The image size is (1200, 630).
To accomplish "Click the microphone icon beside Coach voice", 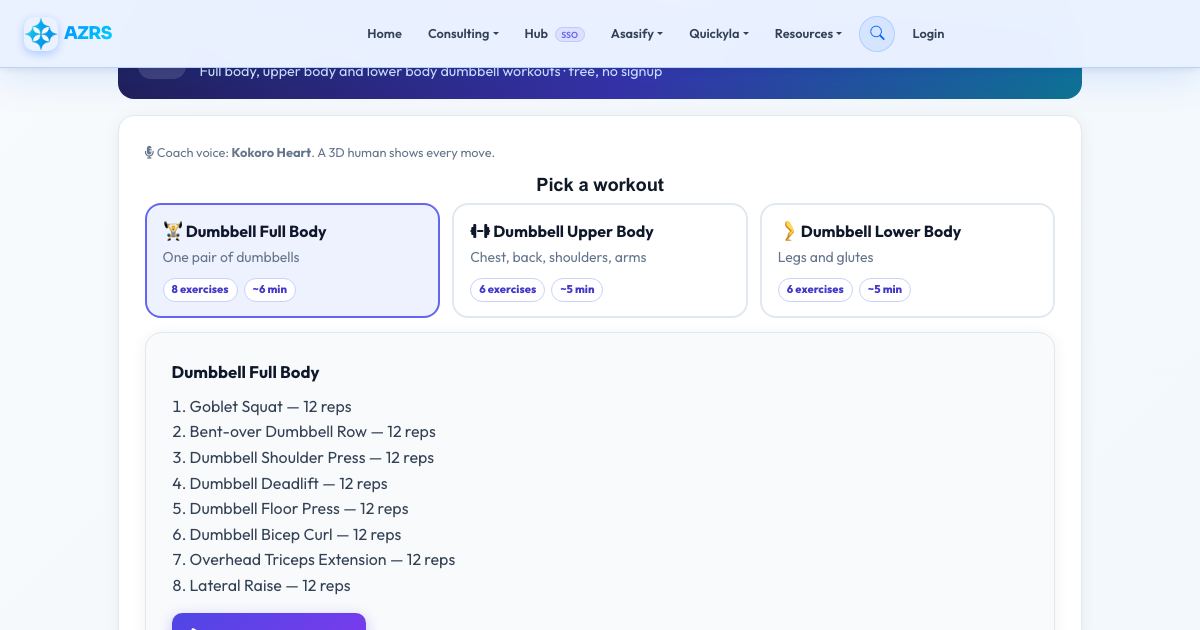I will (x=149, y=153).
